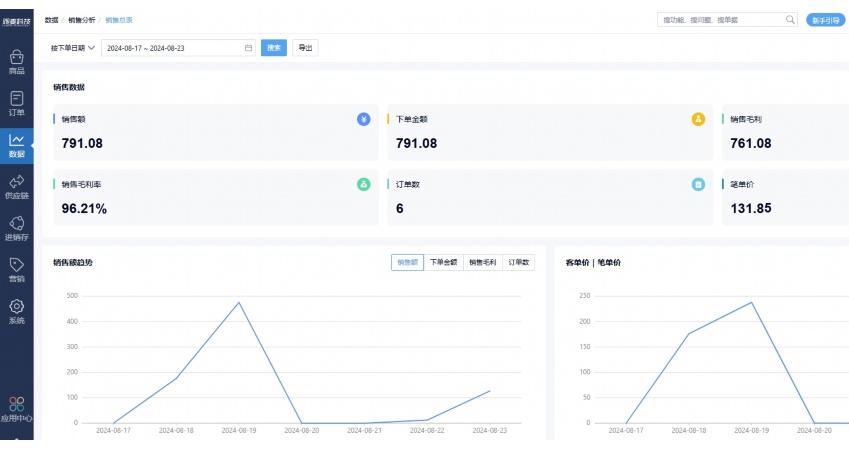Select the 数据 (Data) chart icon
Viewport: 849px width, 449px height.
pos(16,142)
